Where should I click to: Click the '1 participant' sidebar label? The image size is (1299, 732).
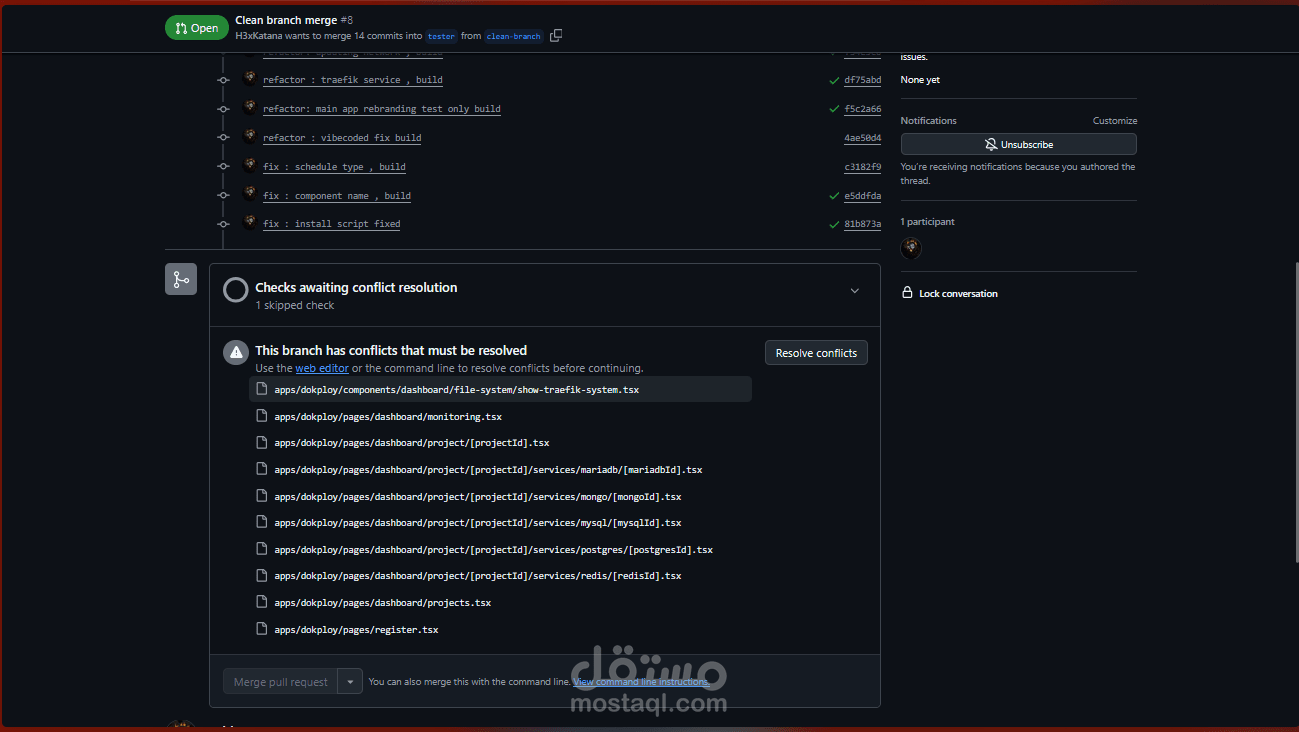(x=928, y=222)
